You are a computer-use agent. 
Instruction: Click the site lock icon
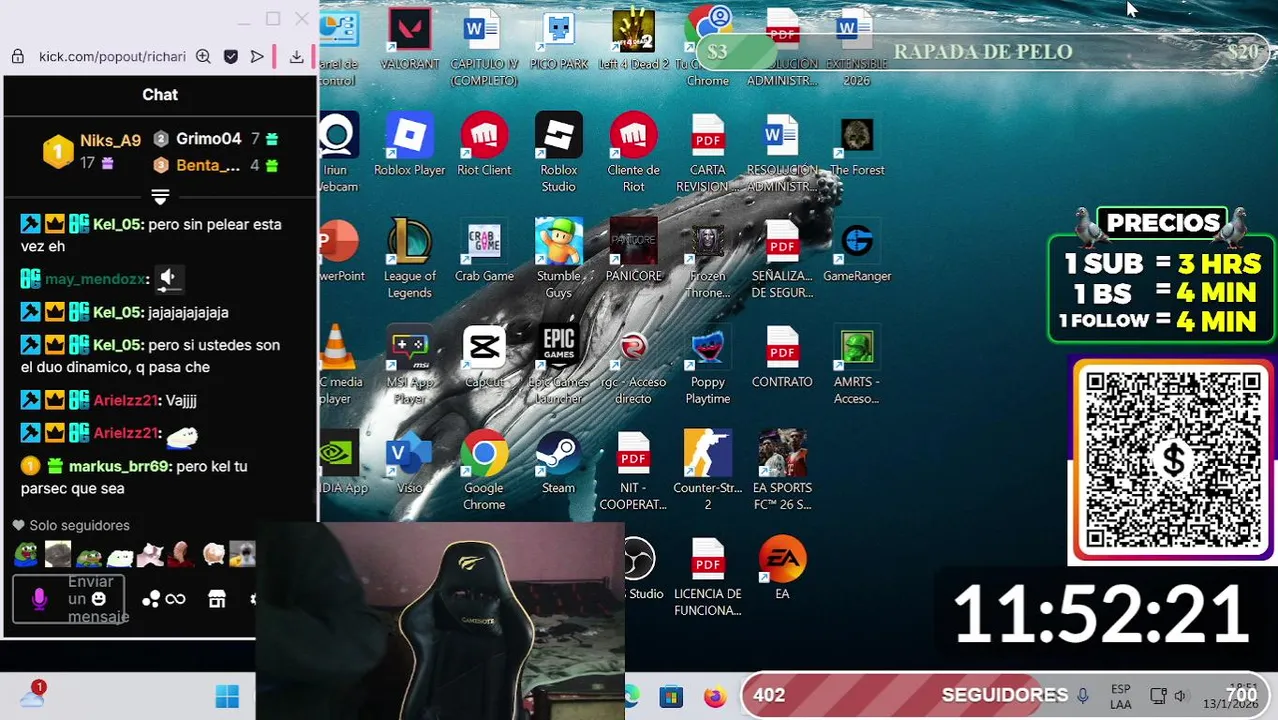(17, 57)
